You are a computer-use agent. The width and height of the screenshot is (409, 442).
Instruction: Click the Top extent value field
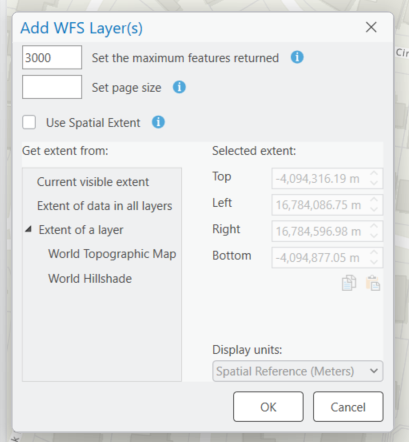pos(327,179)
